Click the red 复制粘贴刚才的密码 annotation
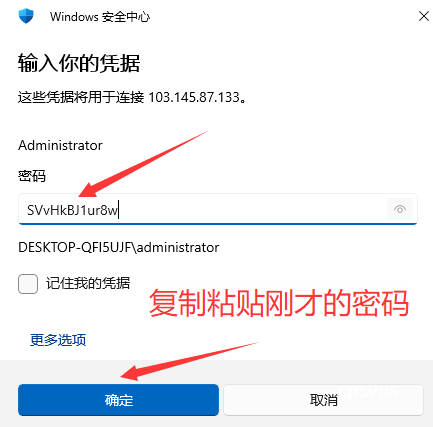This screenshot has width=433, height=427. pyautogui.click(x=279, y=303)
